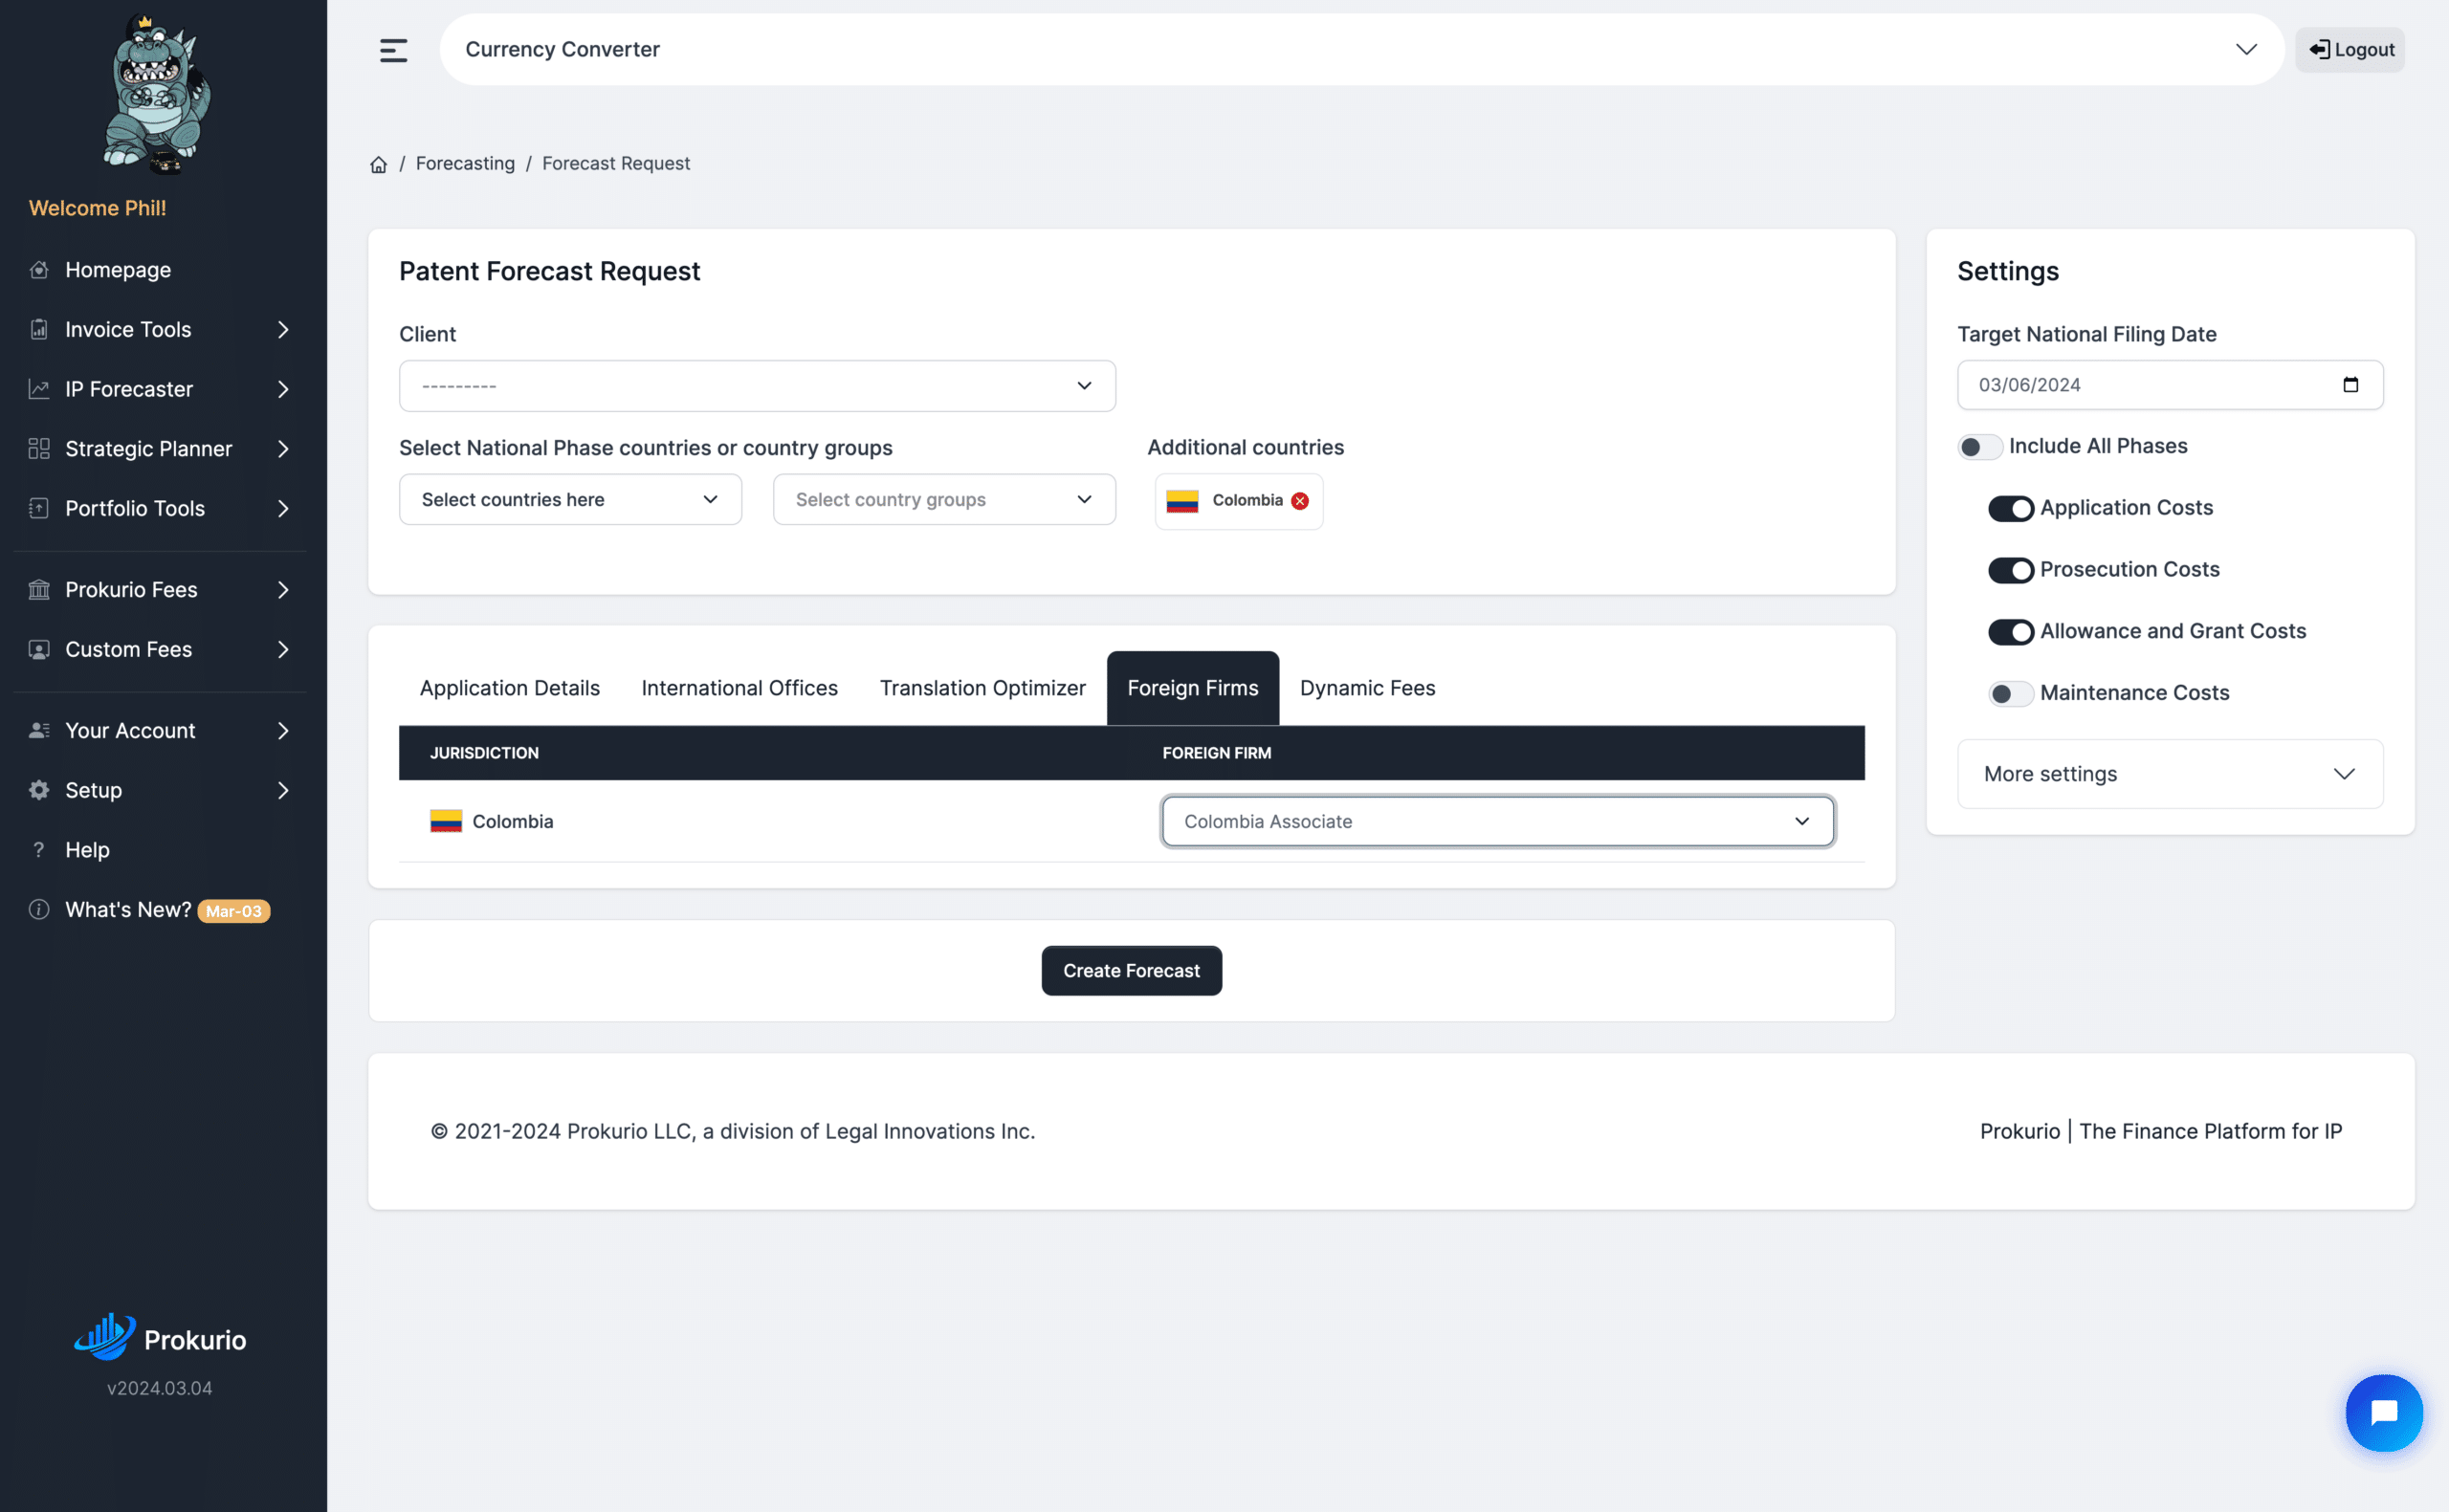Click the Colombia flag in jurisdiction row
Image resolution: width=2449 pixels, height=1512 pixels.
click(x=446, y=822)
